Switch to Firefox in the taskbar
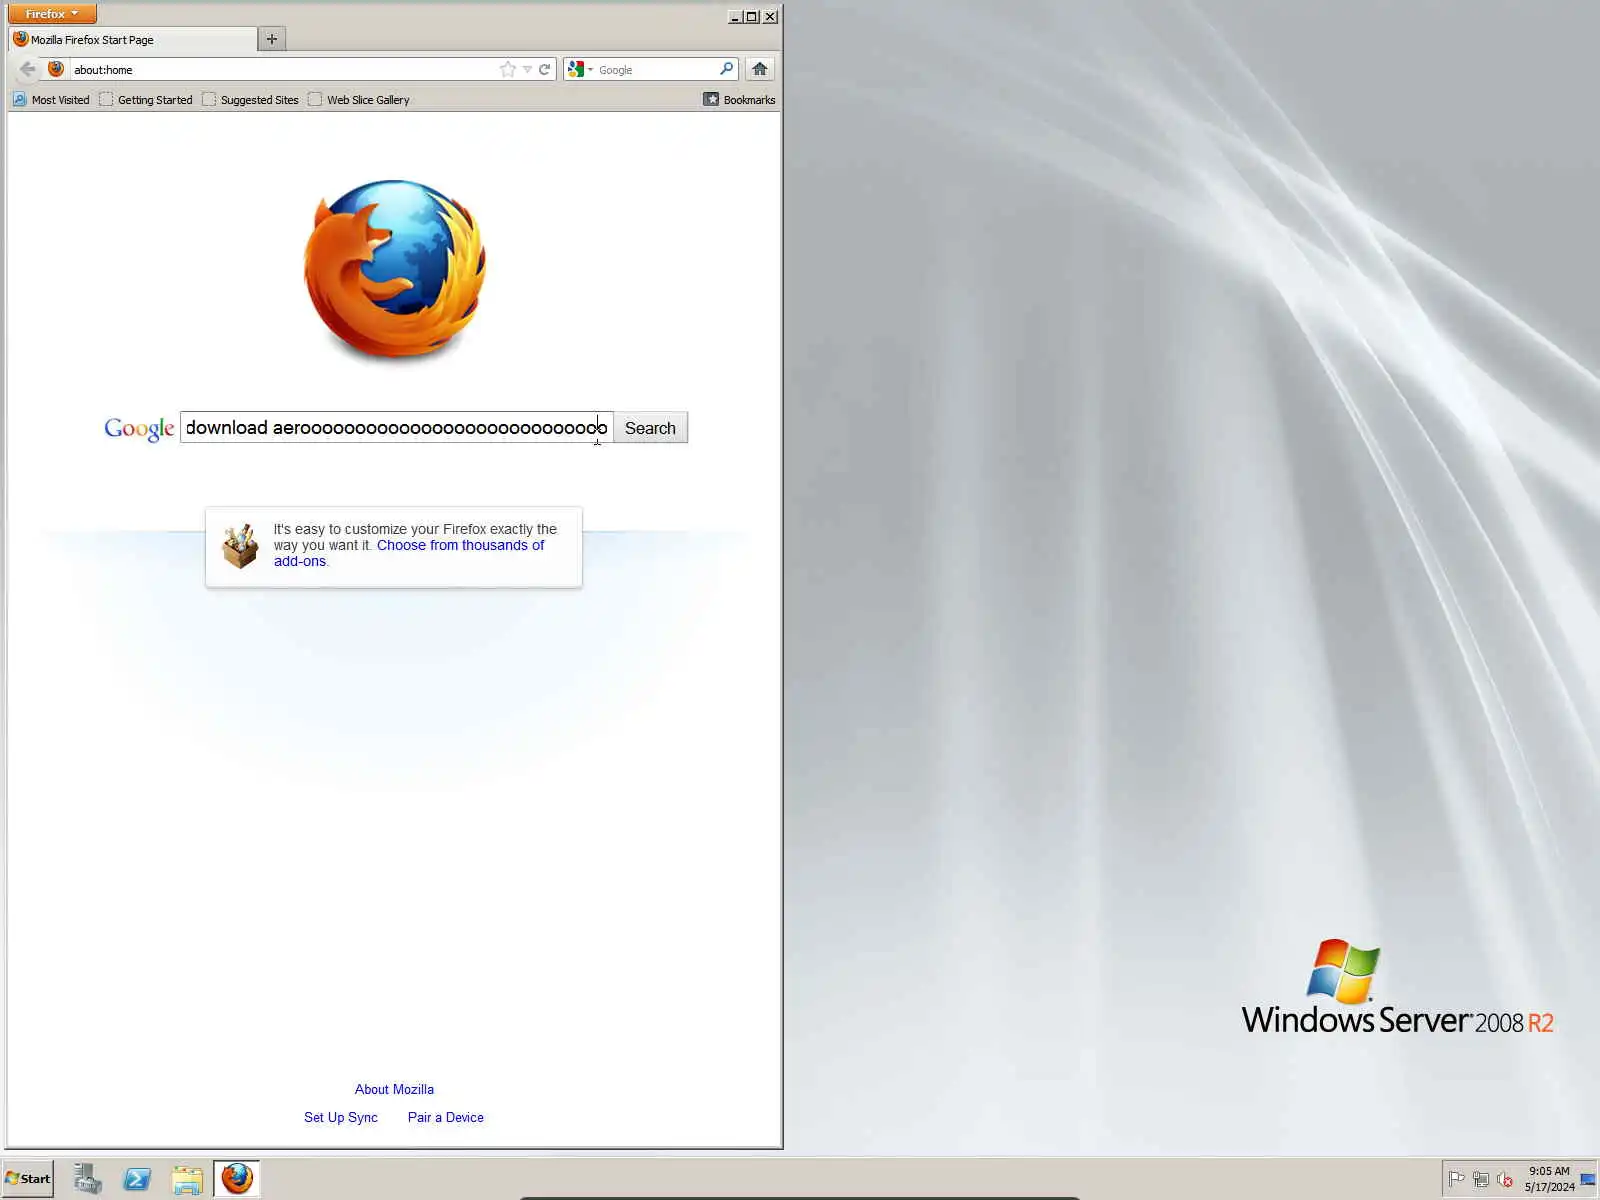This screenshot has height=1200, width=1600. 237,1179
